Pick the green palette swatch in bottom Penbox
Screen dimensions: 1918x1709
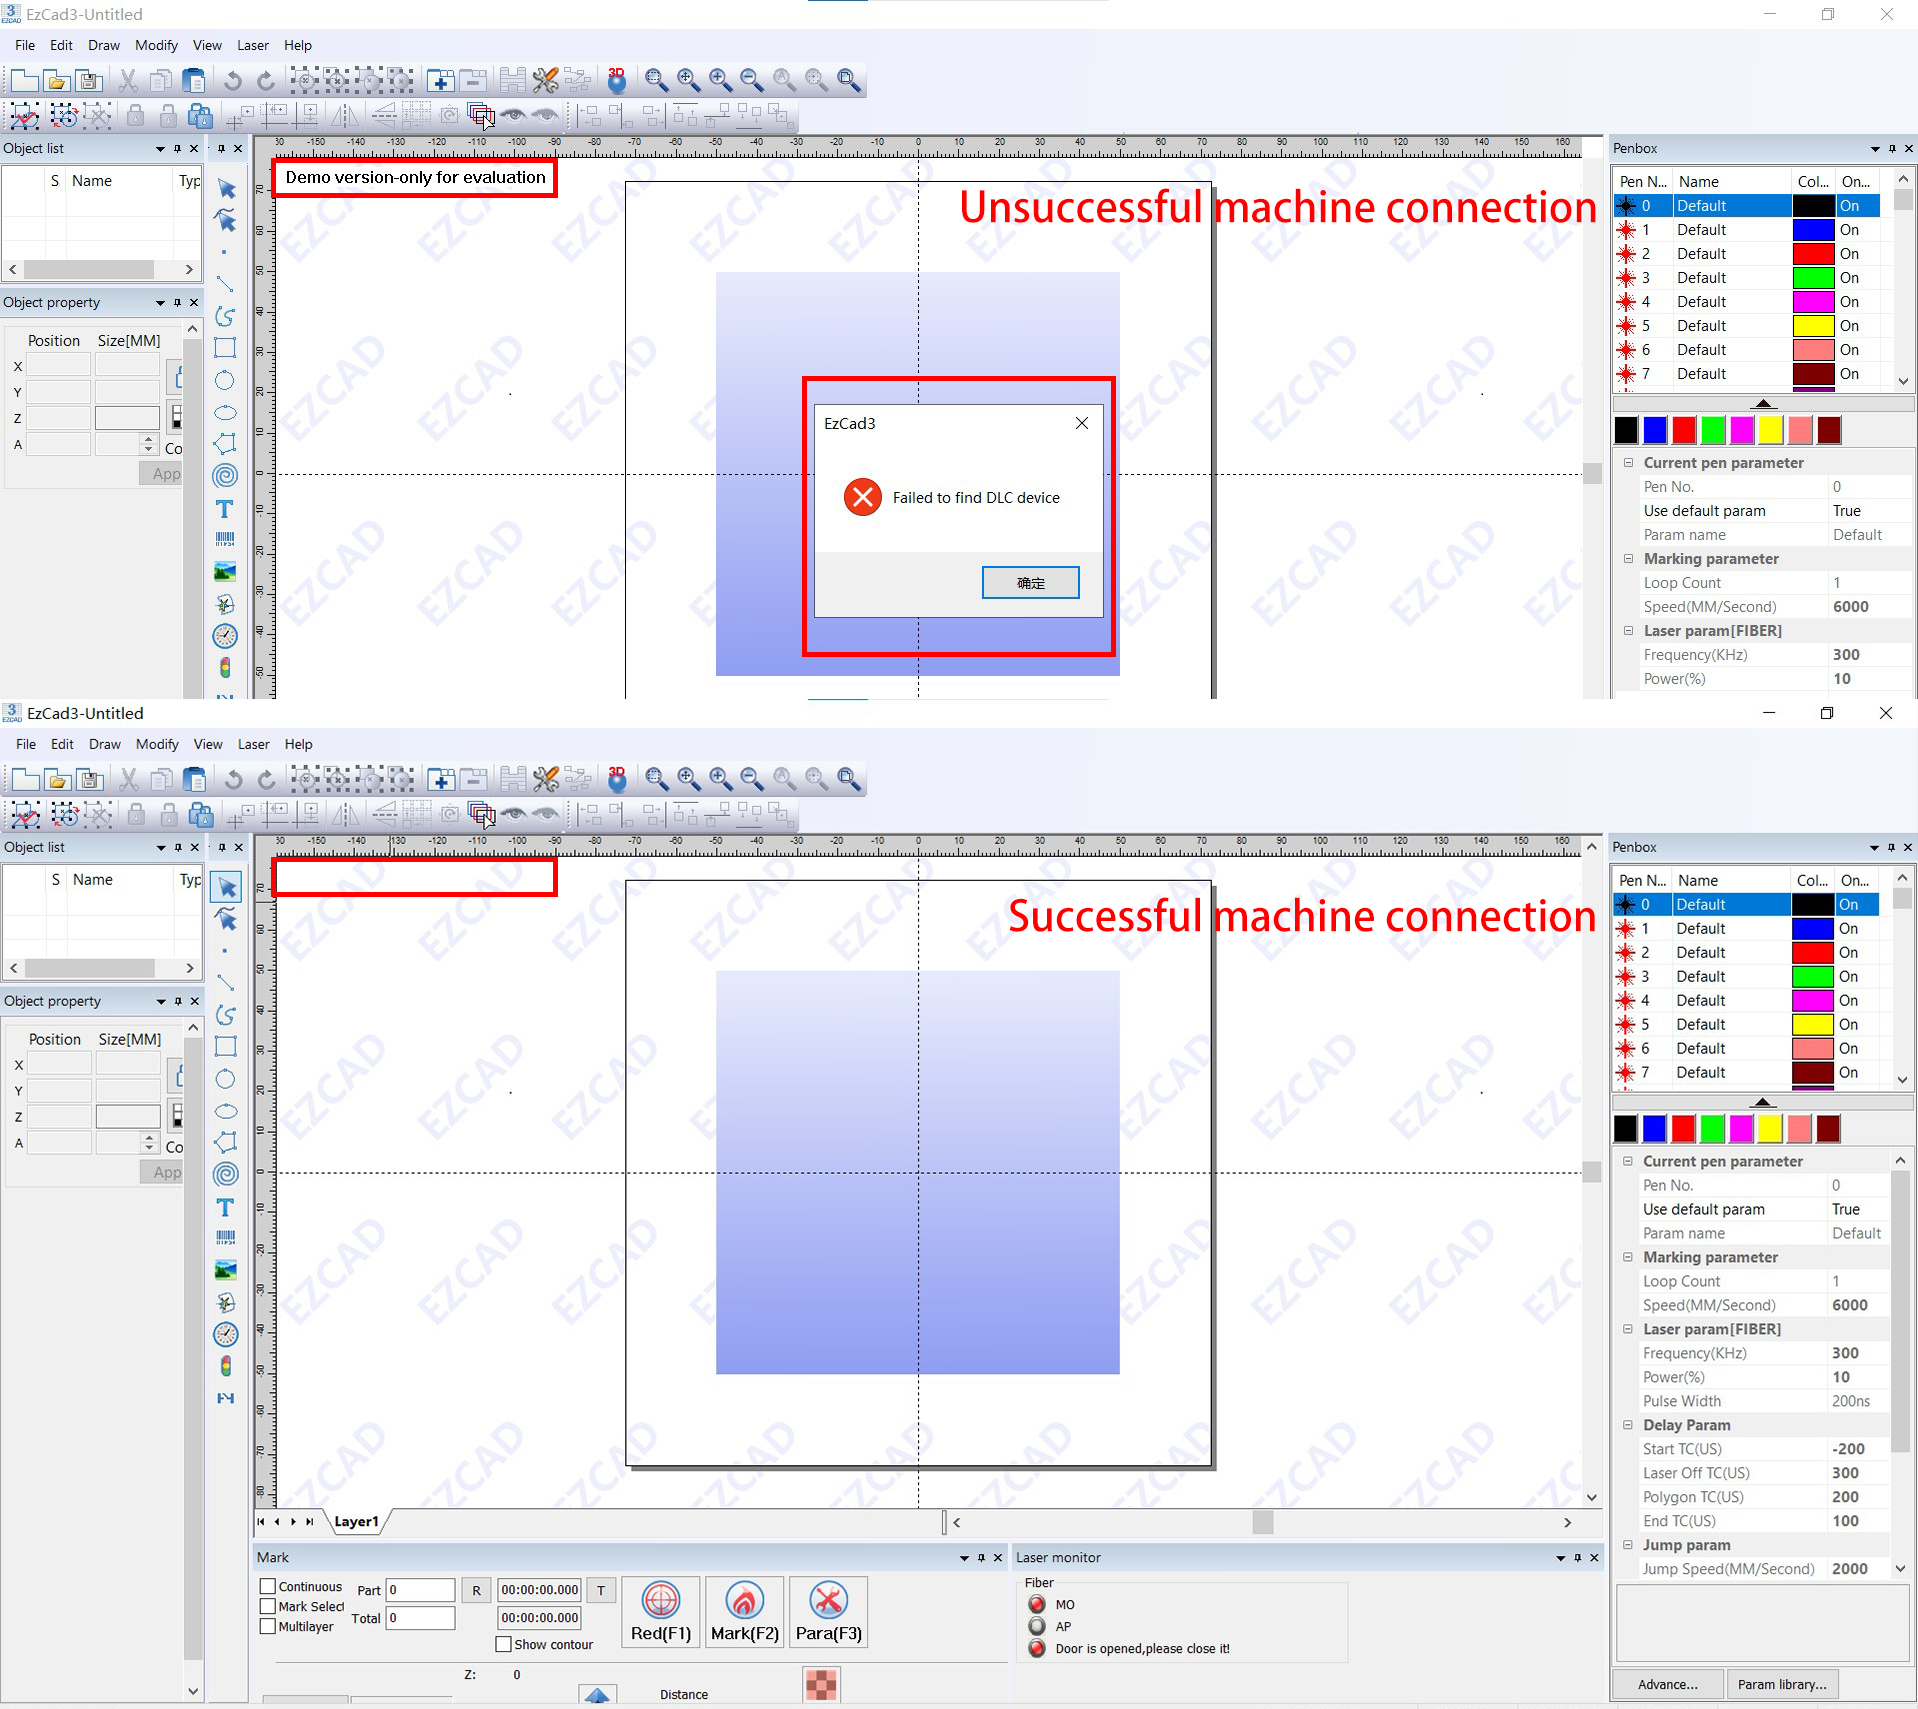1712,1128
